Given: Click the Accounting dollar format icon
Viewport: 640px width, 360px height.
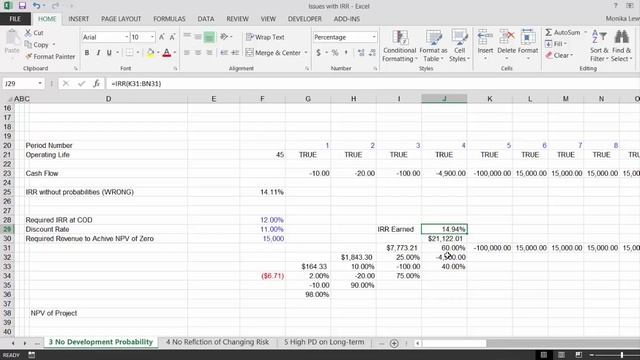Looking at the screenshot, I should coord(318,53).
